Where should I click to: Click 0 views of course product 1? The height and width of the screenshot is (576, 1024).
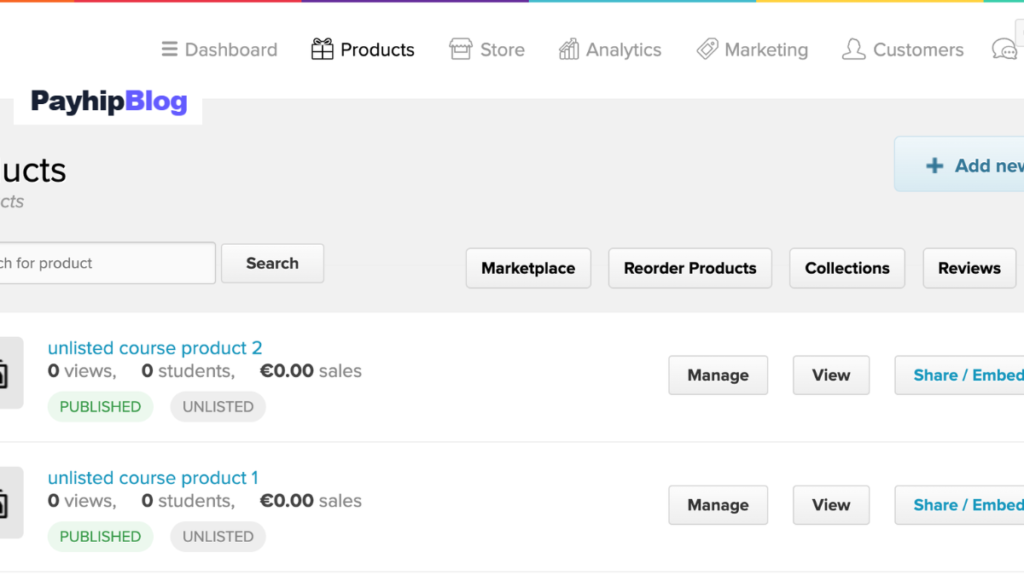82,501
